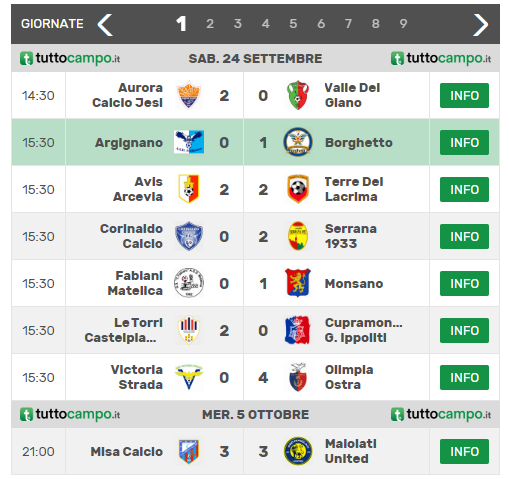Select giornata 2 tab
509x479 pixels.
tap(210, 24)
